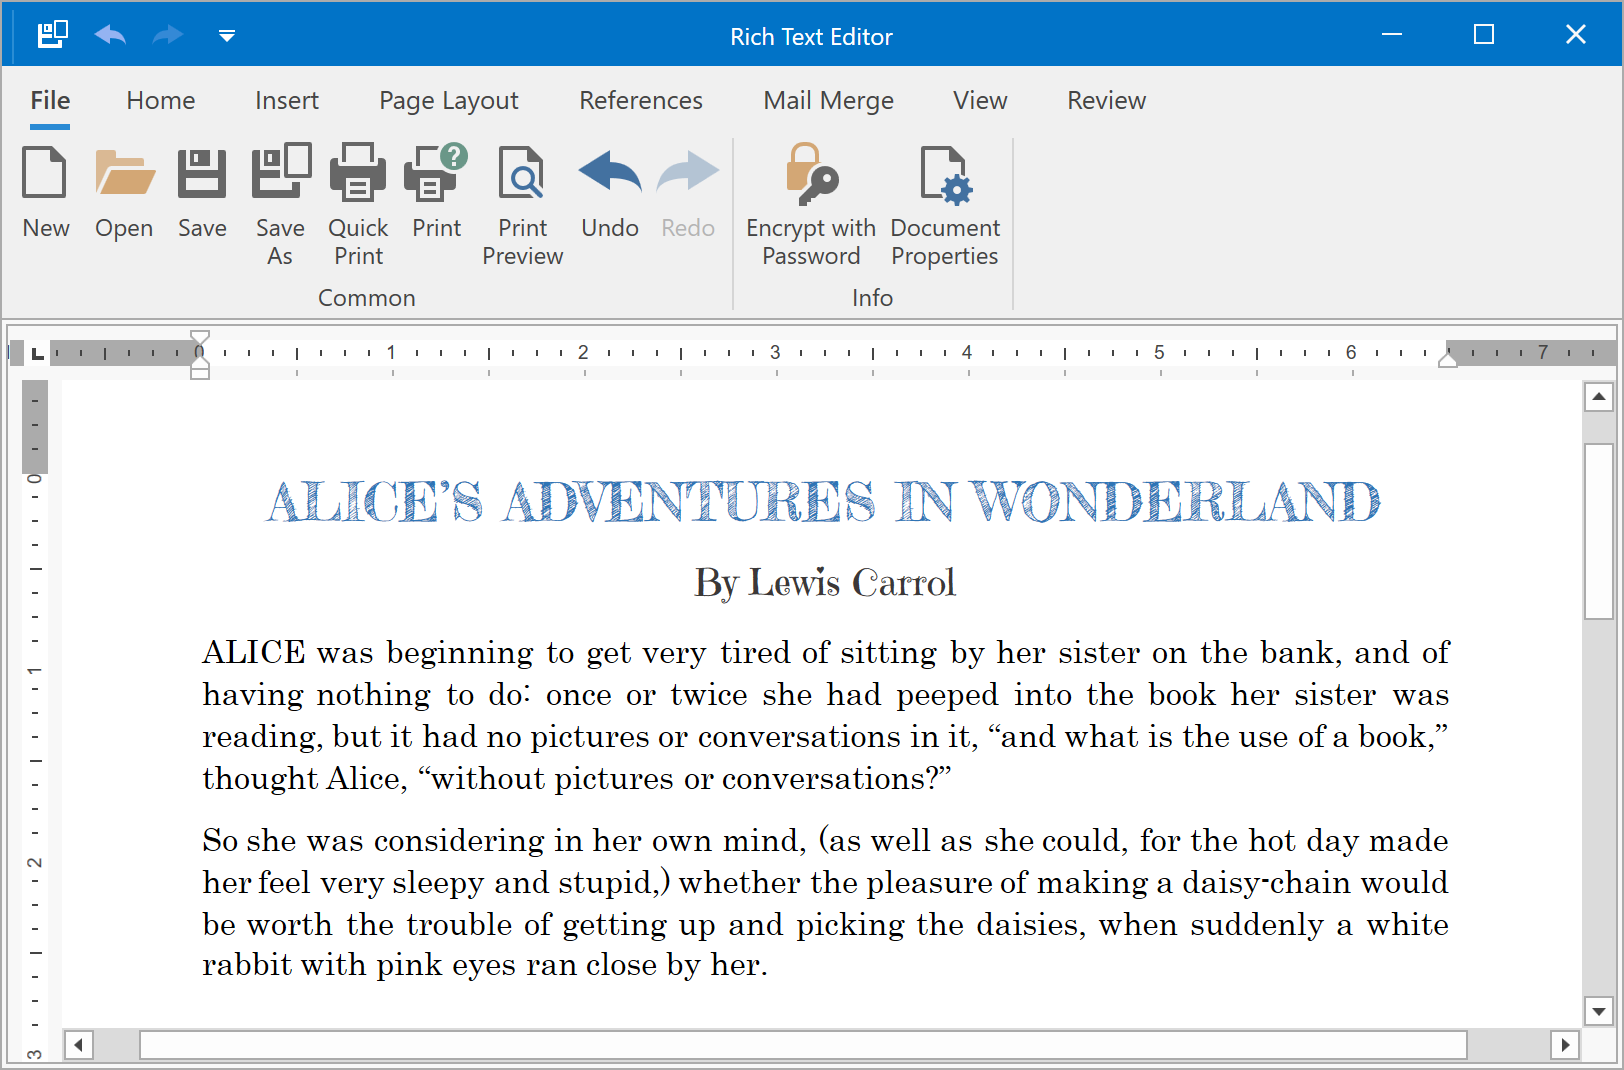Go to the Mail Merge tab
The width and height of the screenshot is (1624, 1070).
click(x=828, y=101)
